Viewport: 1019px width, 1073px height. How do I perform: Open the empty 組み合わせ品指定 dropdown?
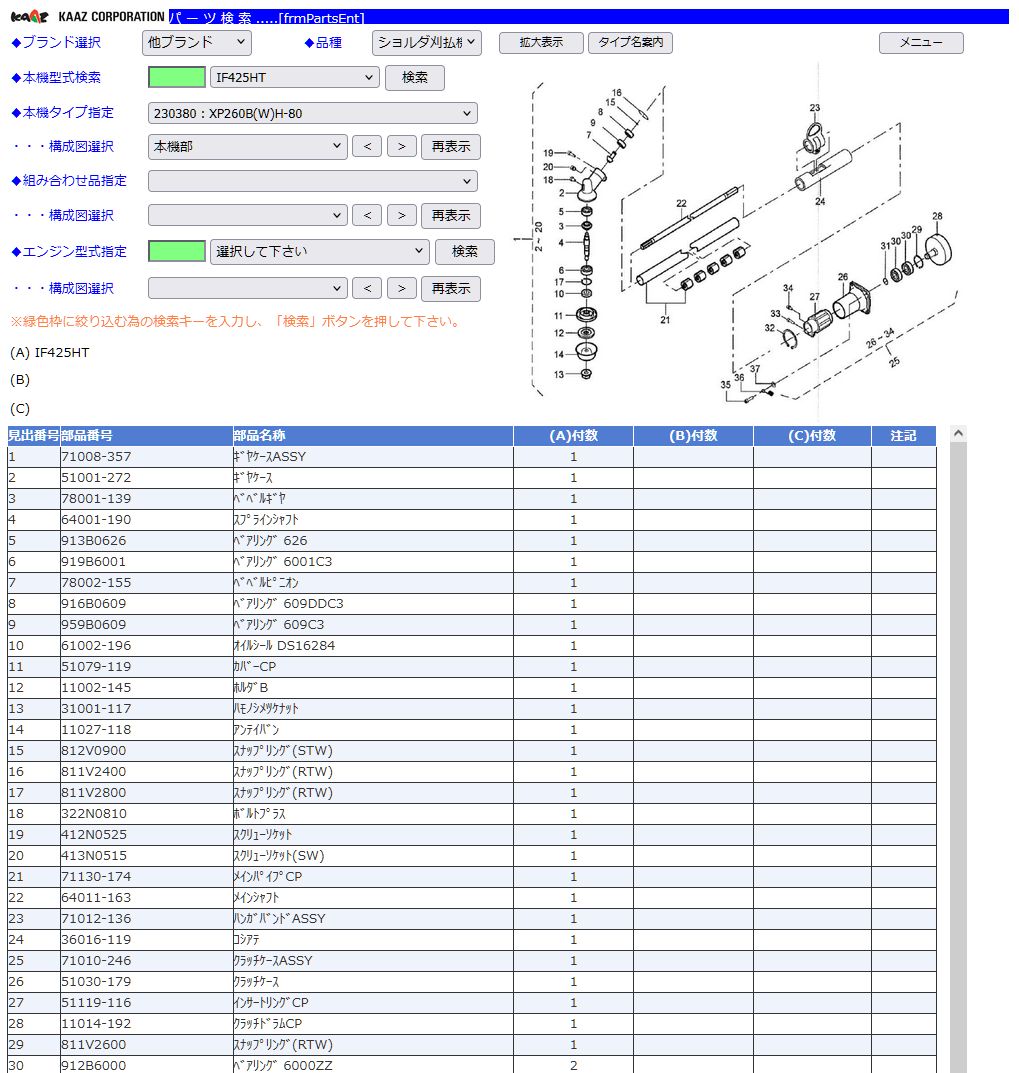click(x=312, y=181)
